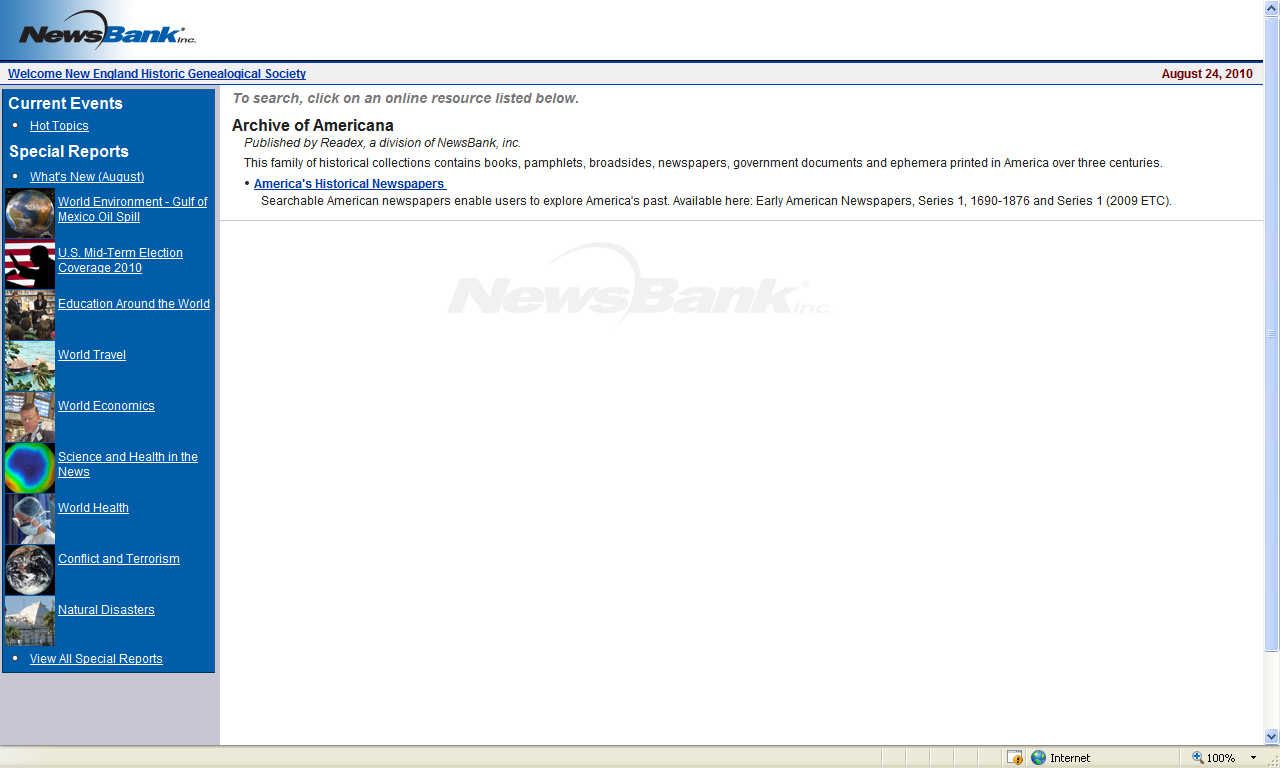
Task: Open the World Economics link
Action: point(106,406)
